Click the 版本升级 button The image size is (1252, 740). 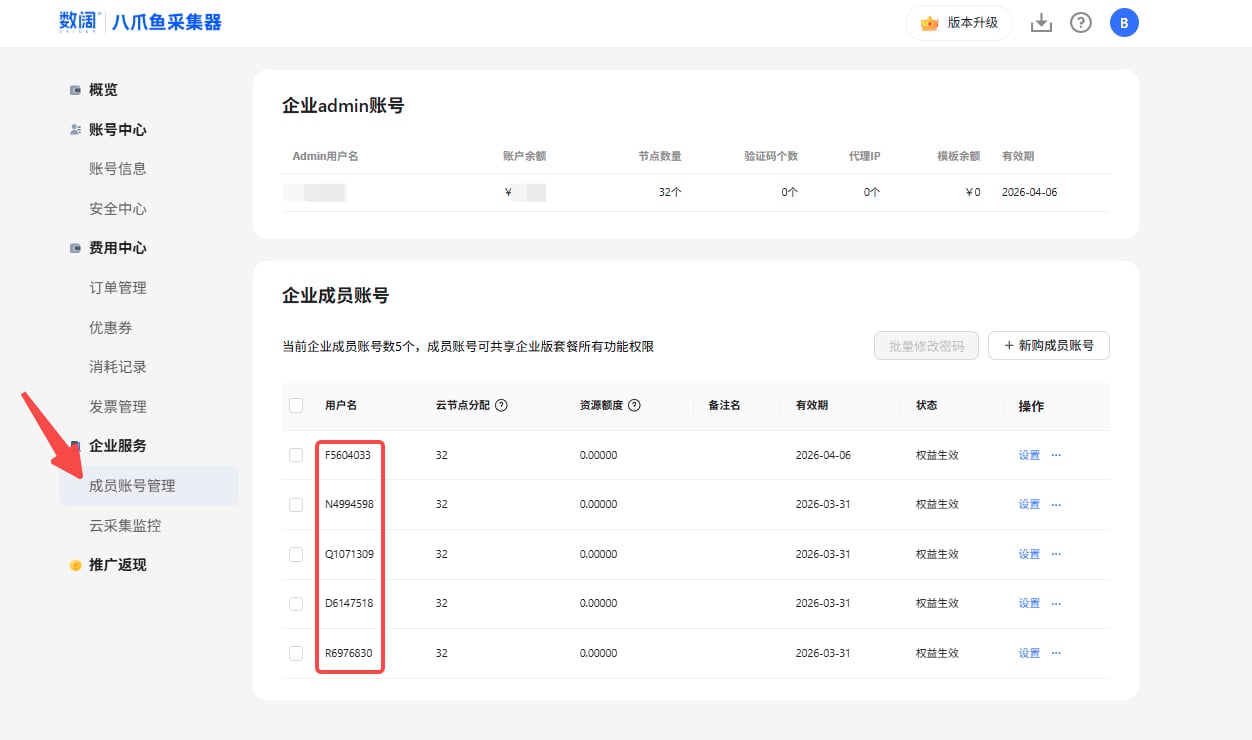959,23
